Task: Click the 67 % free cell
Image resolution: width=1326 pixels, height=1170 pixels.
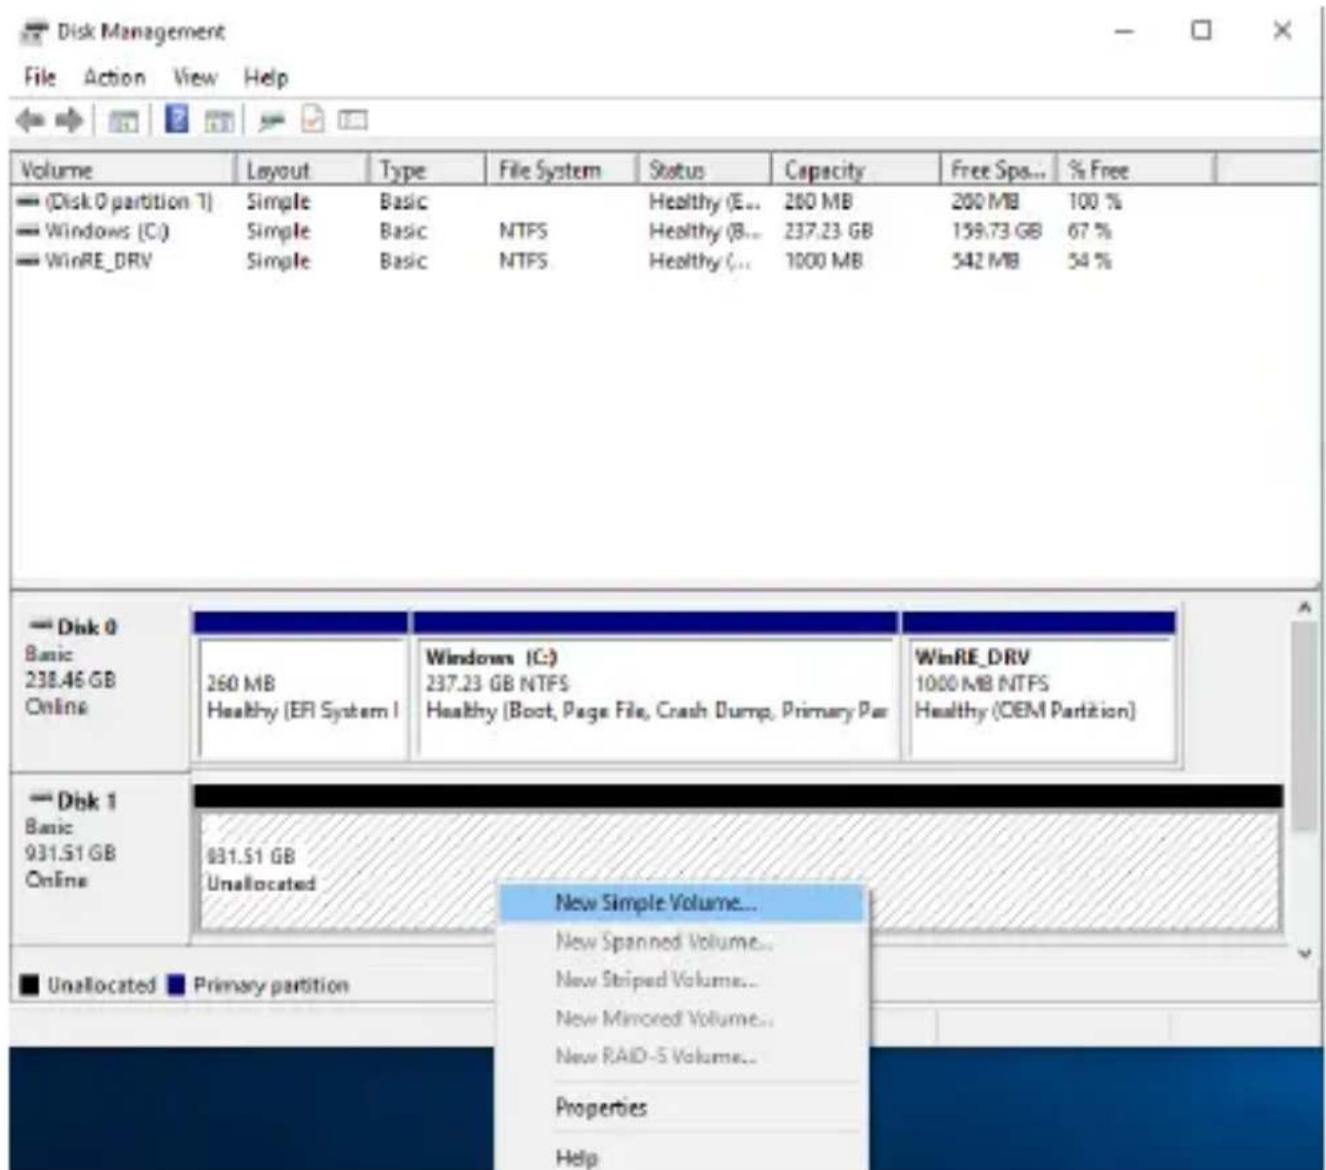Action: [1089, 232]
